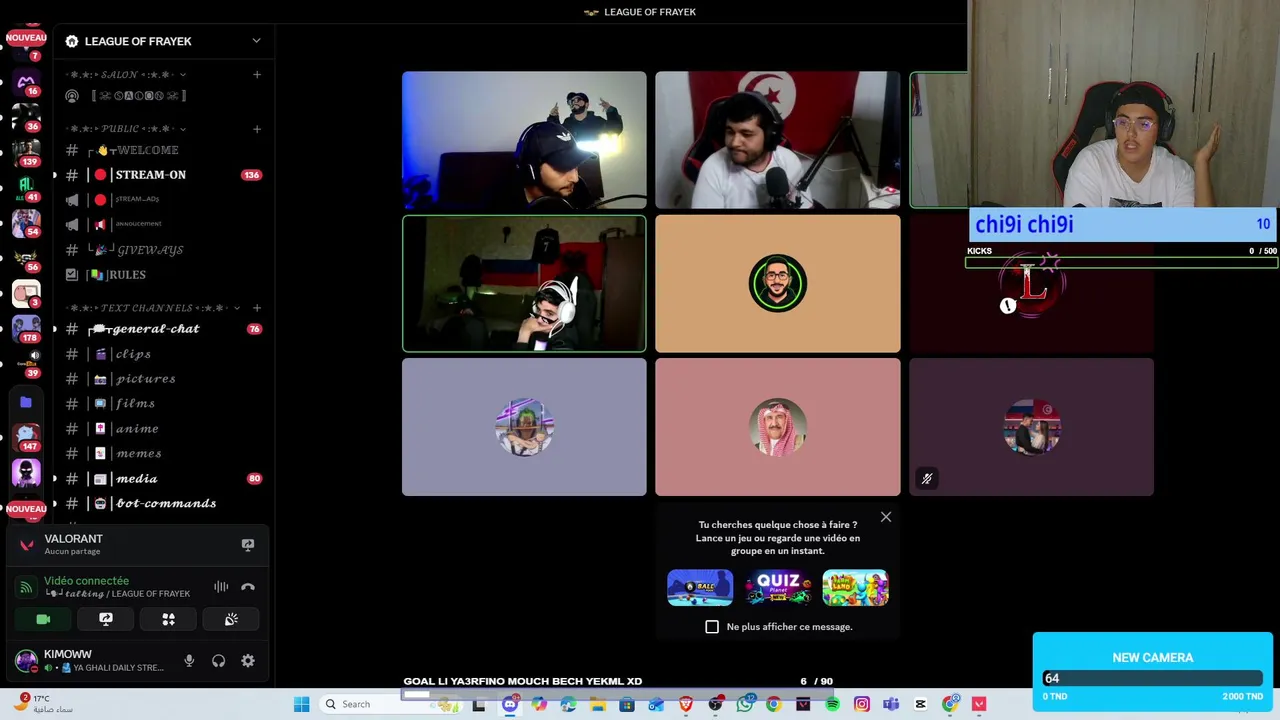Open Discord user settings gear

(248, 661)
